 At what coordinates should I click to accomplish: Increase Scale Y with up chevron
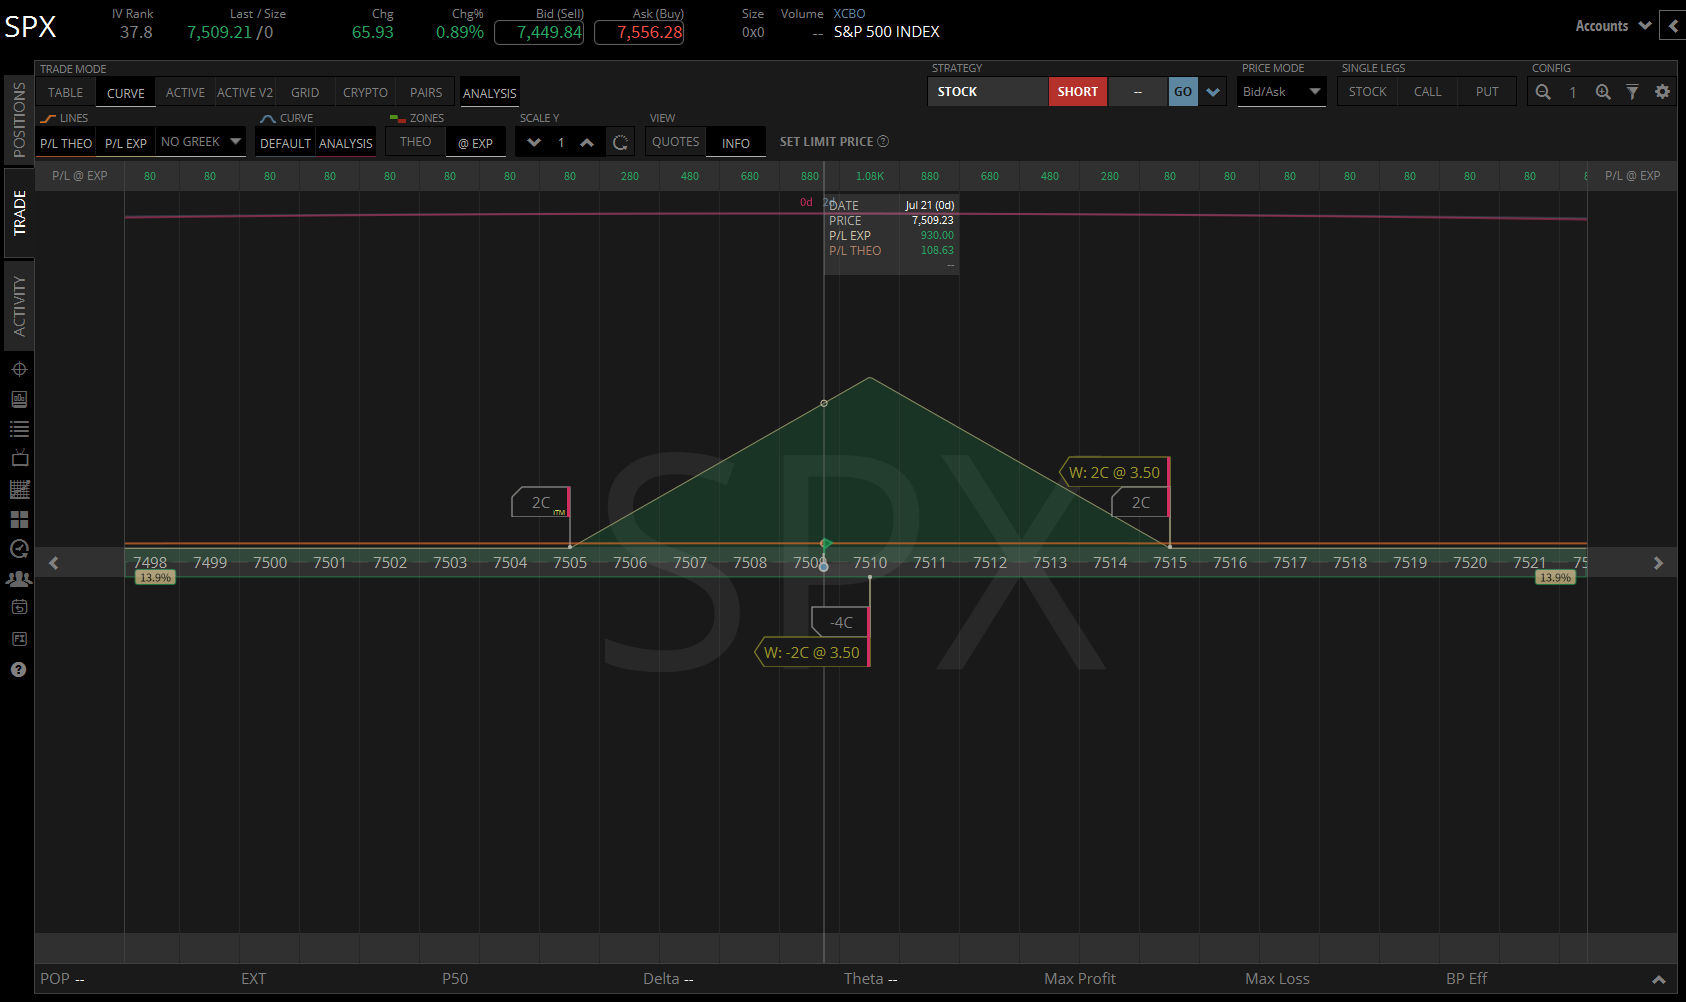pos(587,143)
